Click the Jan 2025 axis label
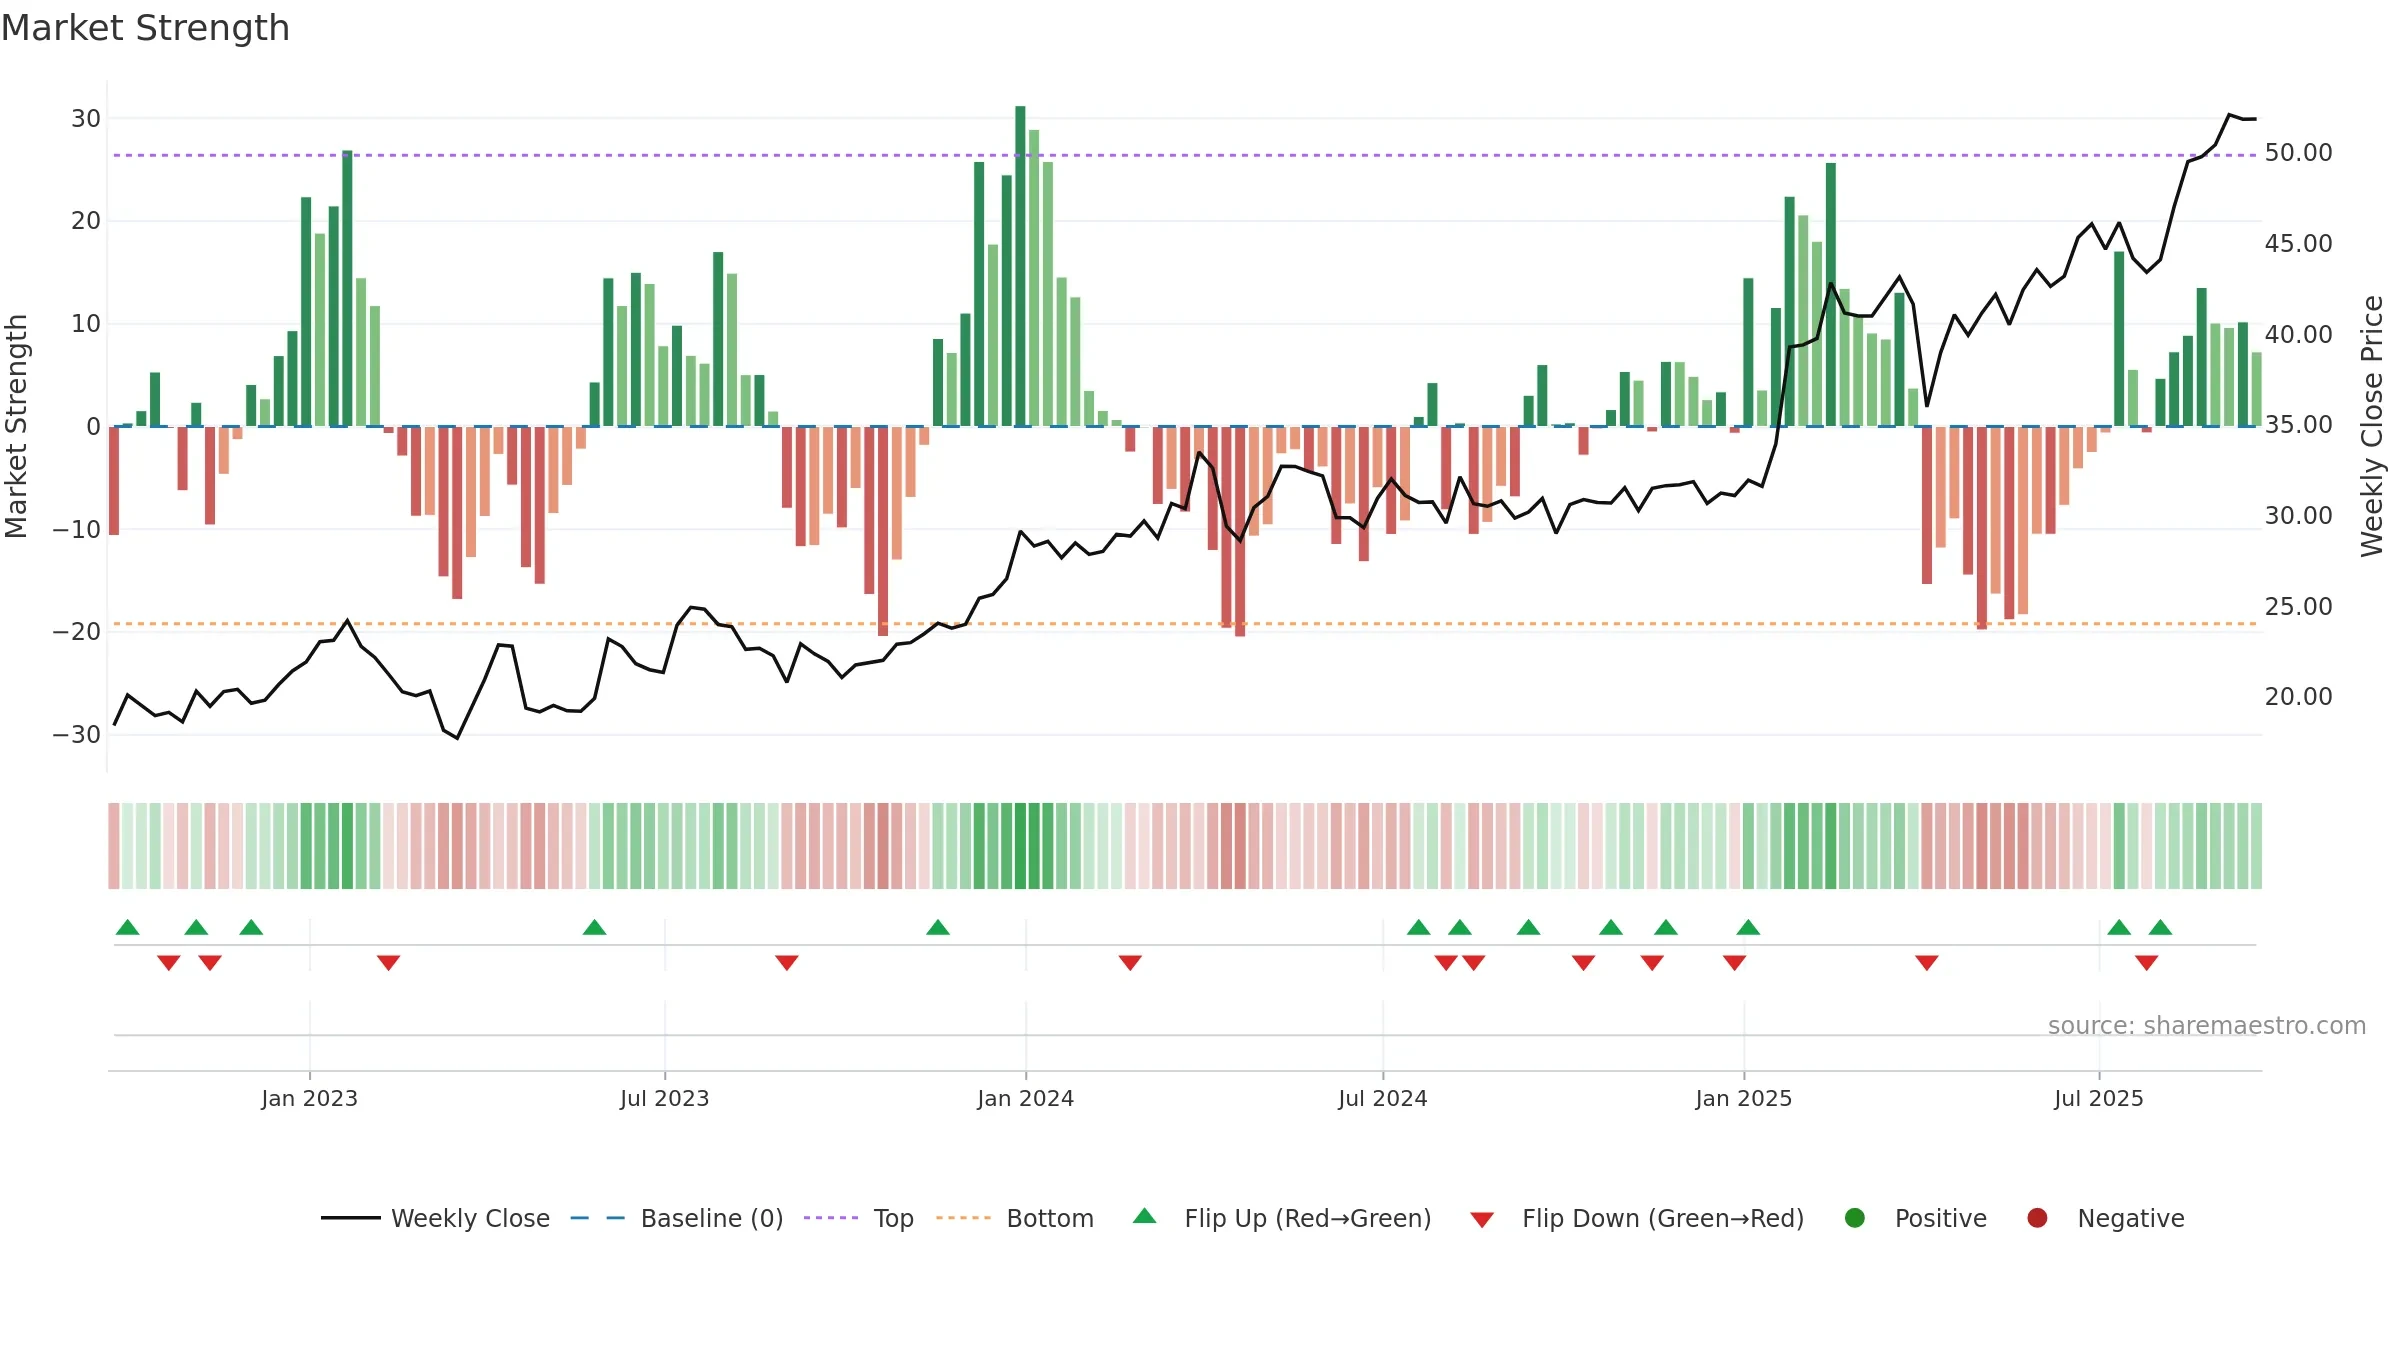This screenshot has height=1350, width=2400. (1743, 1098)
